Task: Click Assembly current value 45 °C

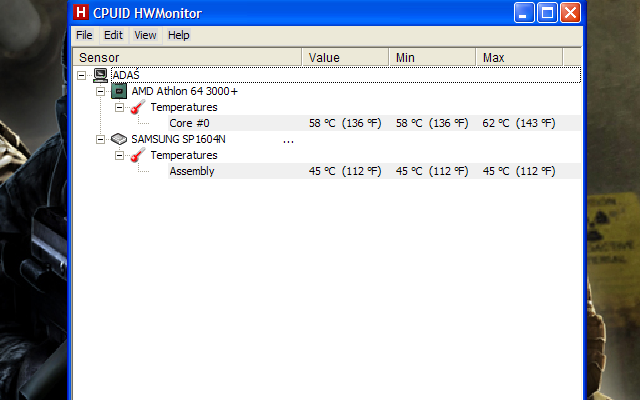Action: click(x=345, y=171)
